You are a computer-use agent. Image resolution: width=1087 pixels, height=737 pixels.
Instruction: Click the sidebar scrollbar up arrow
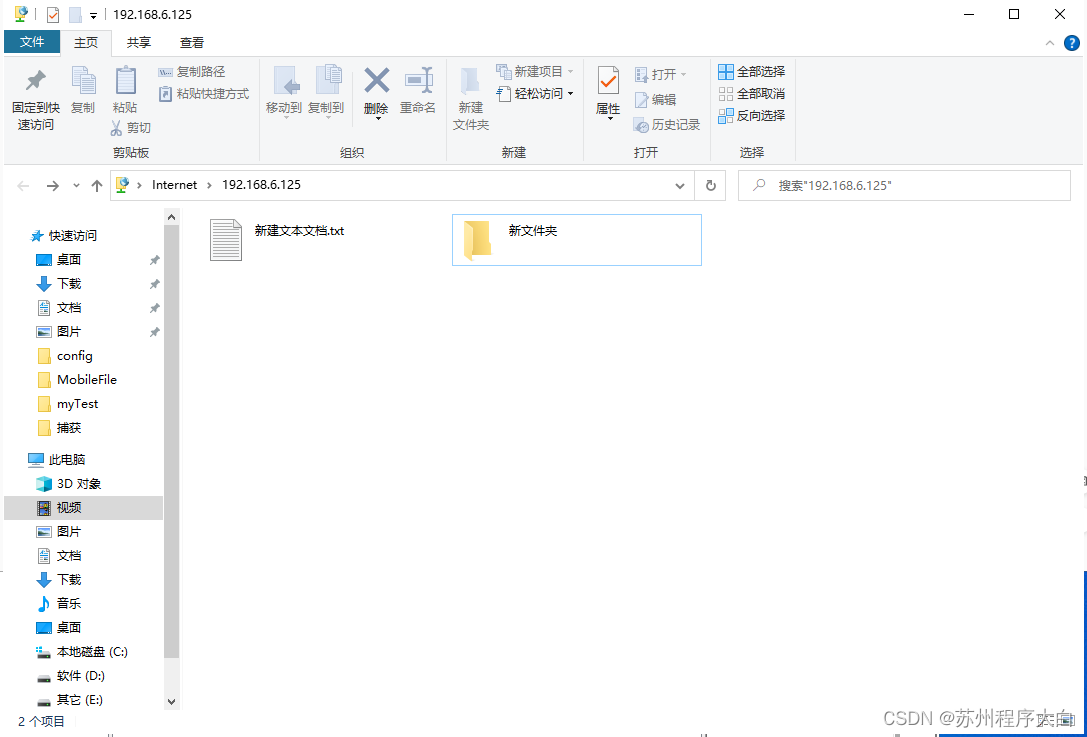click(x=172, y=217)
